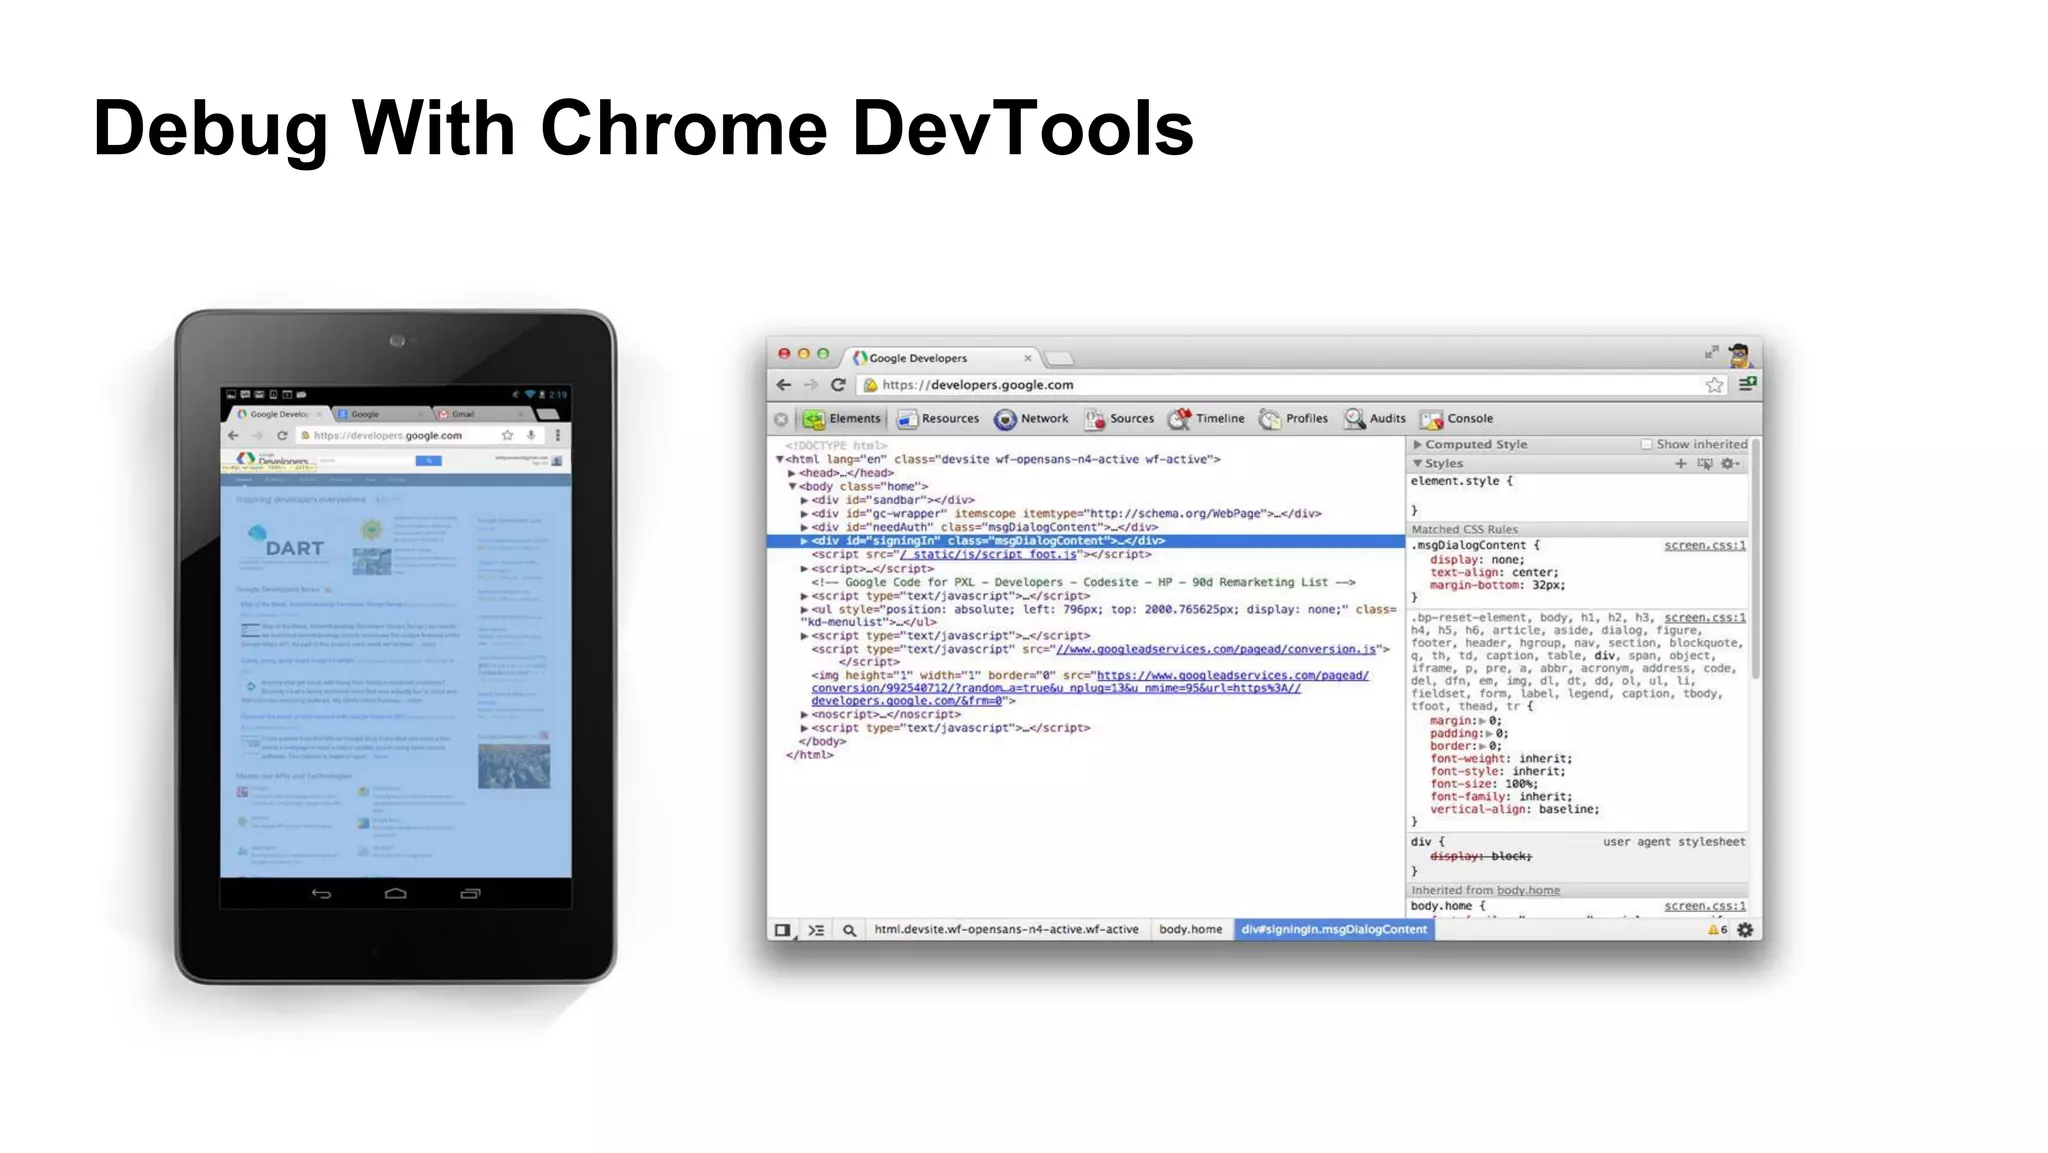Switch to the Sources panel

[x=1119, y=419]
